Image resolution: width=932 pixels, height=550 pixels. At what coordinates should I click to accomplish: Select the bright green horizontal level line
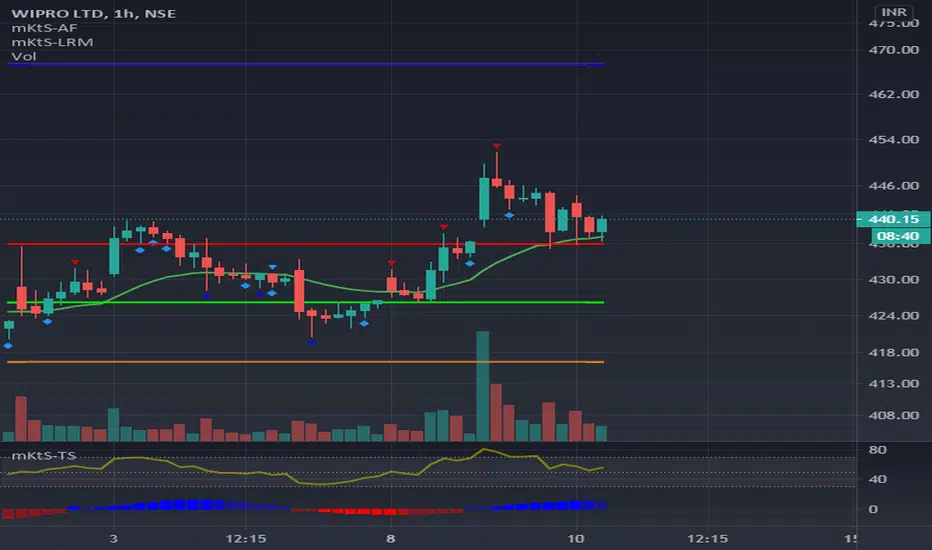tap(306, 303)
